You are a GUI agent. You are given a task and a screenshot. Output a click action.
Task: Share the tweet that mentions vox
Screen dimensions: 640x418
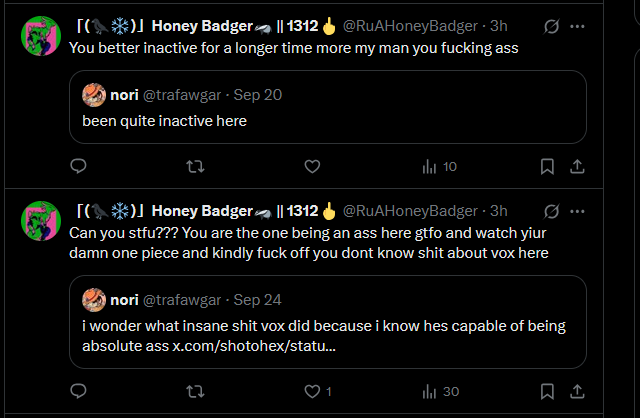(577, 391)
